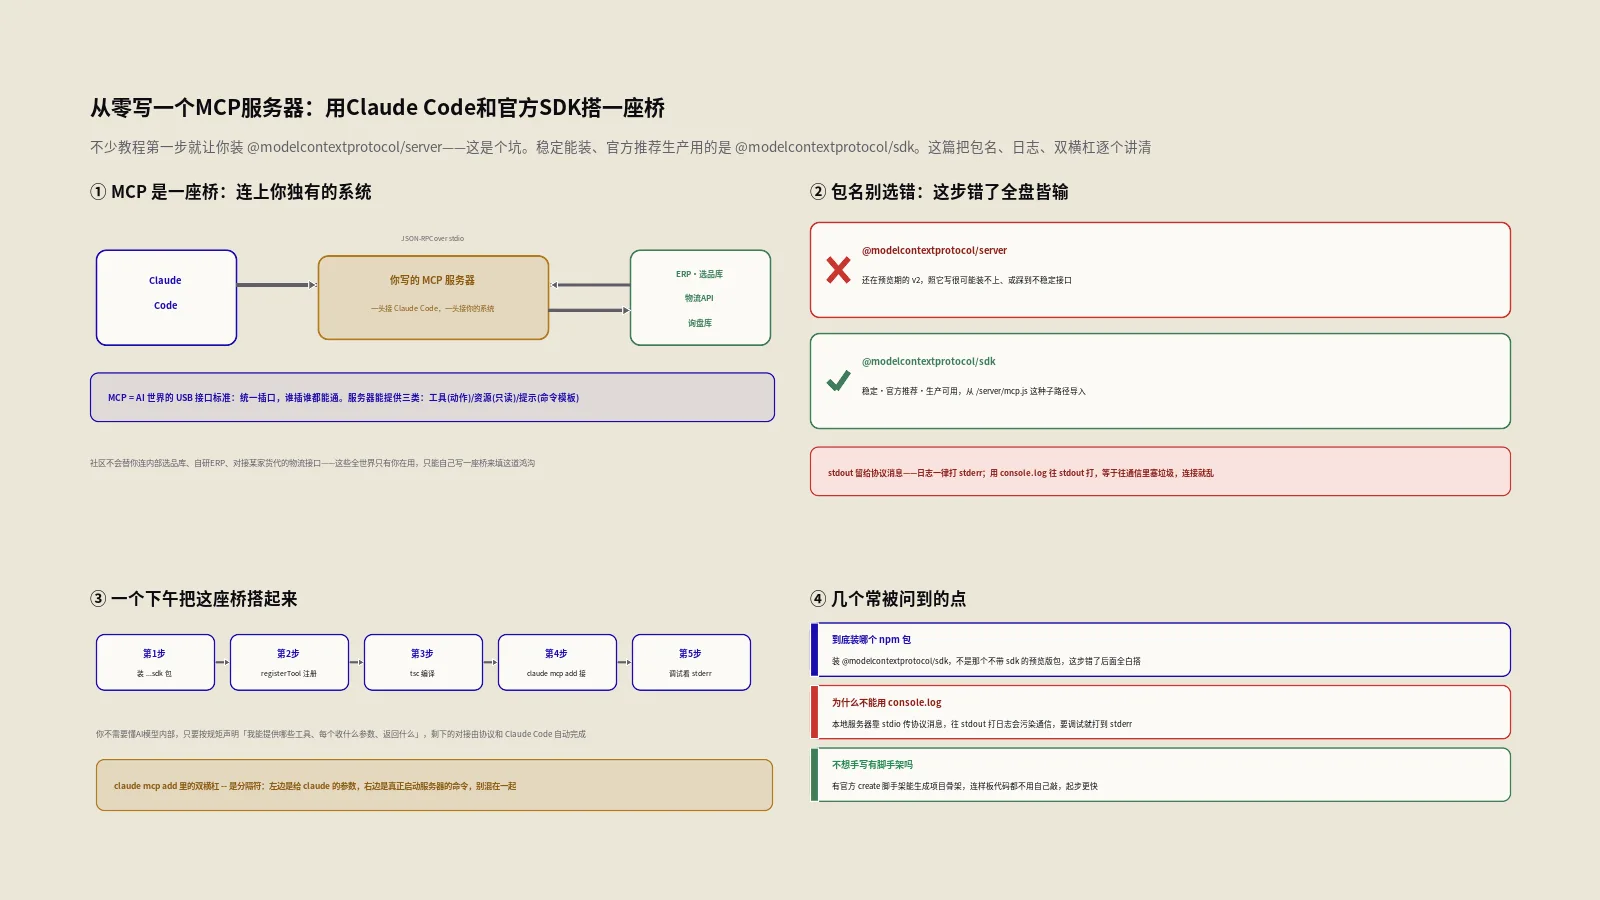
Task: Click '一头接 Claude Code，一头接你的系统' caption
Action: pos(433,308)
